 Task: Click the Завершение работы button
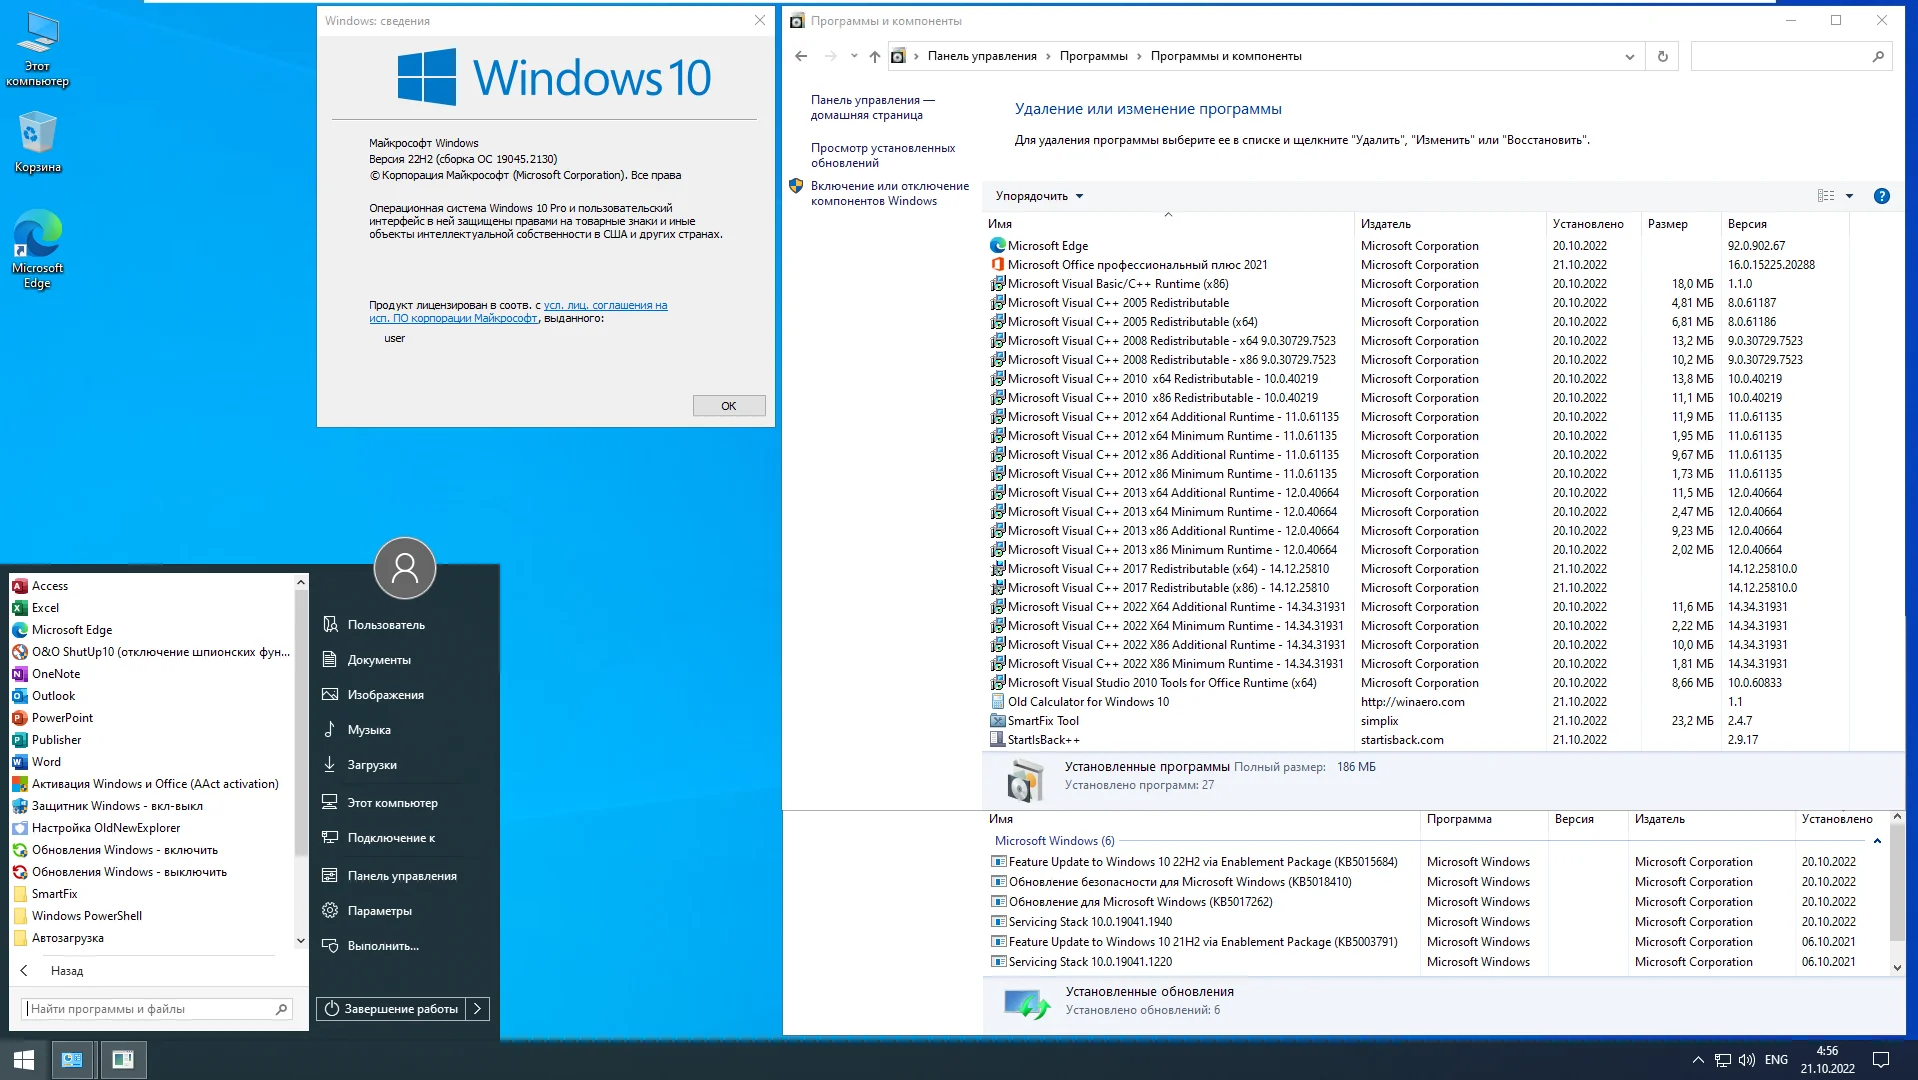(392, 1009)
